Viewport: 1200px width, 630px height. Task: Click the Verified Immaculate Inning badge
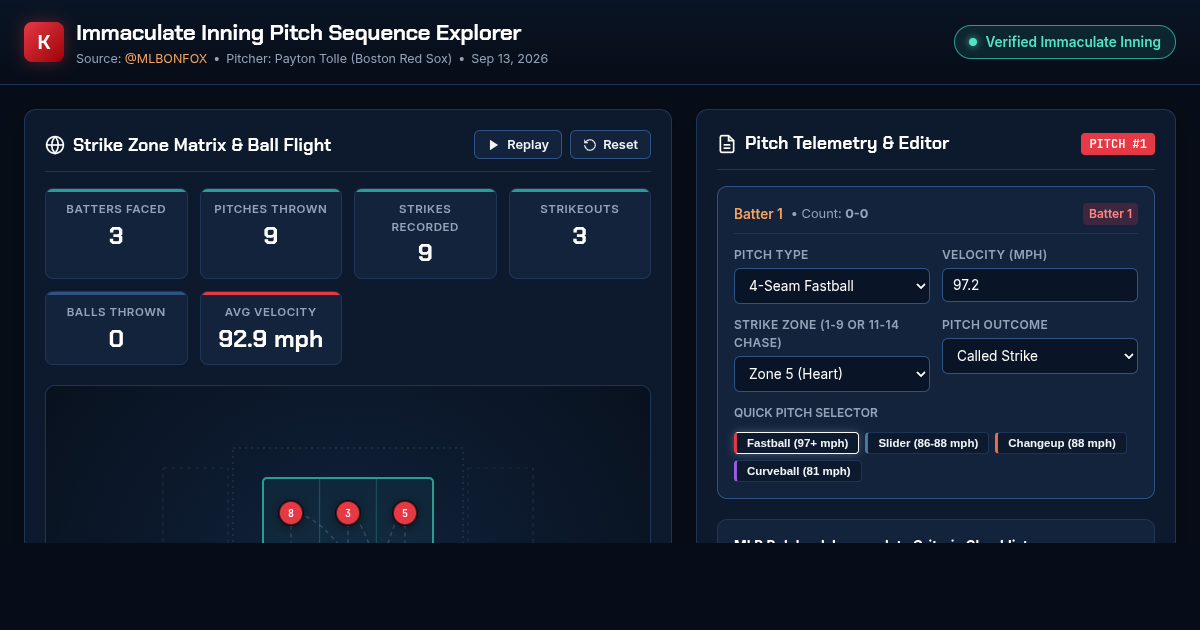1065,42
